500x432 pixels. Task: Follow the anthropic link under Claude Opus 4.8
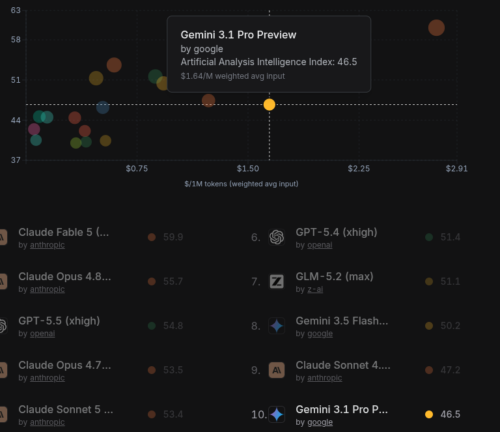[x=47, y=289]
